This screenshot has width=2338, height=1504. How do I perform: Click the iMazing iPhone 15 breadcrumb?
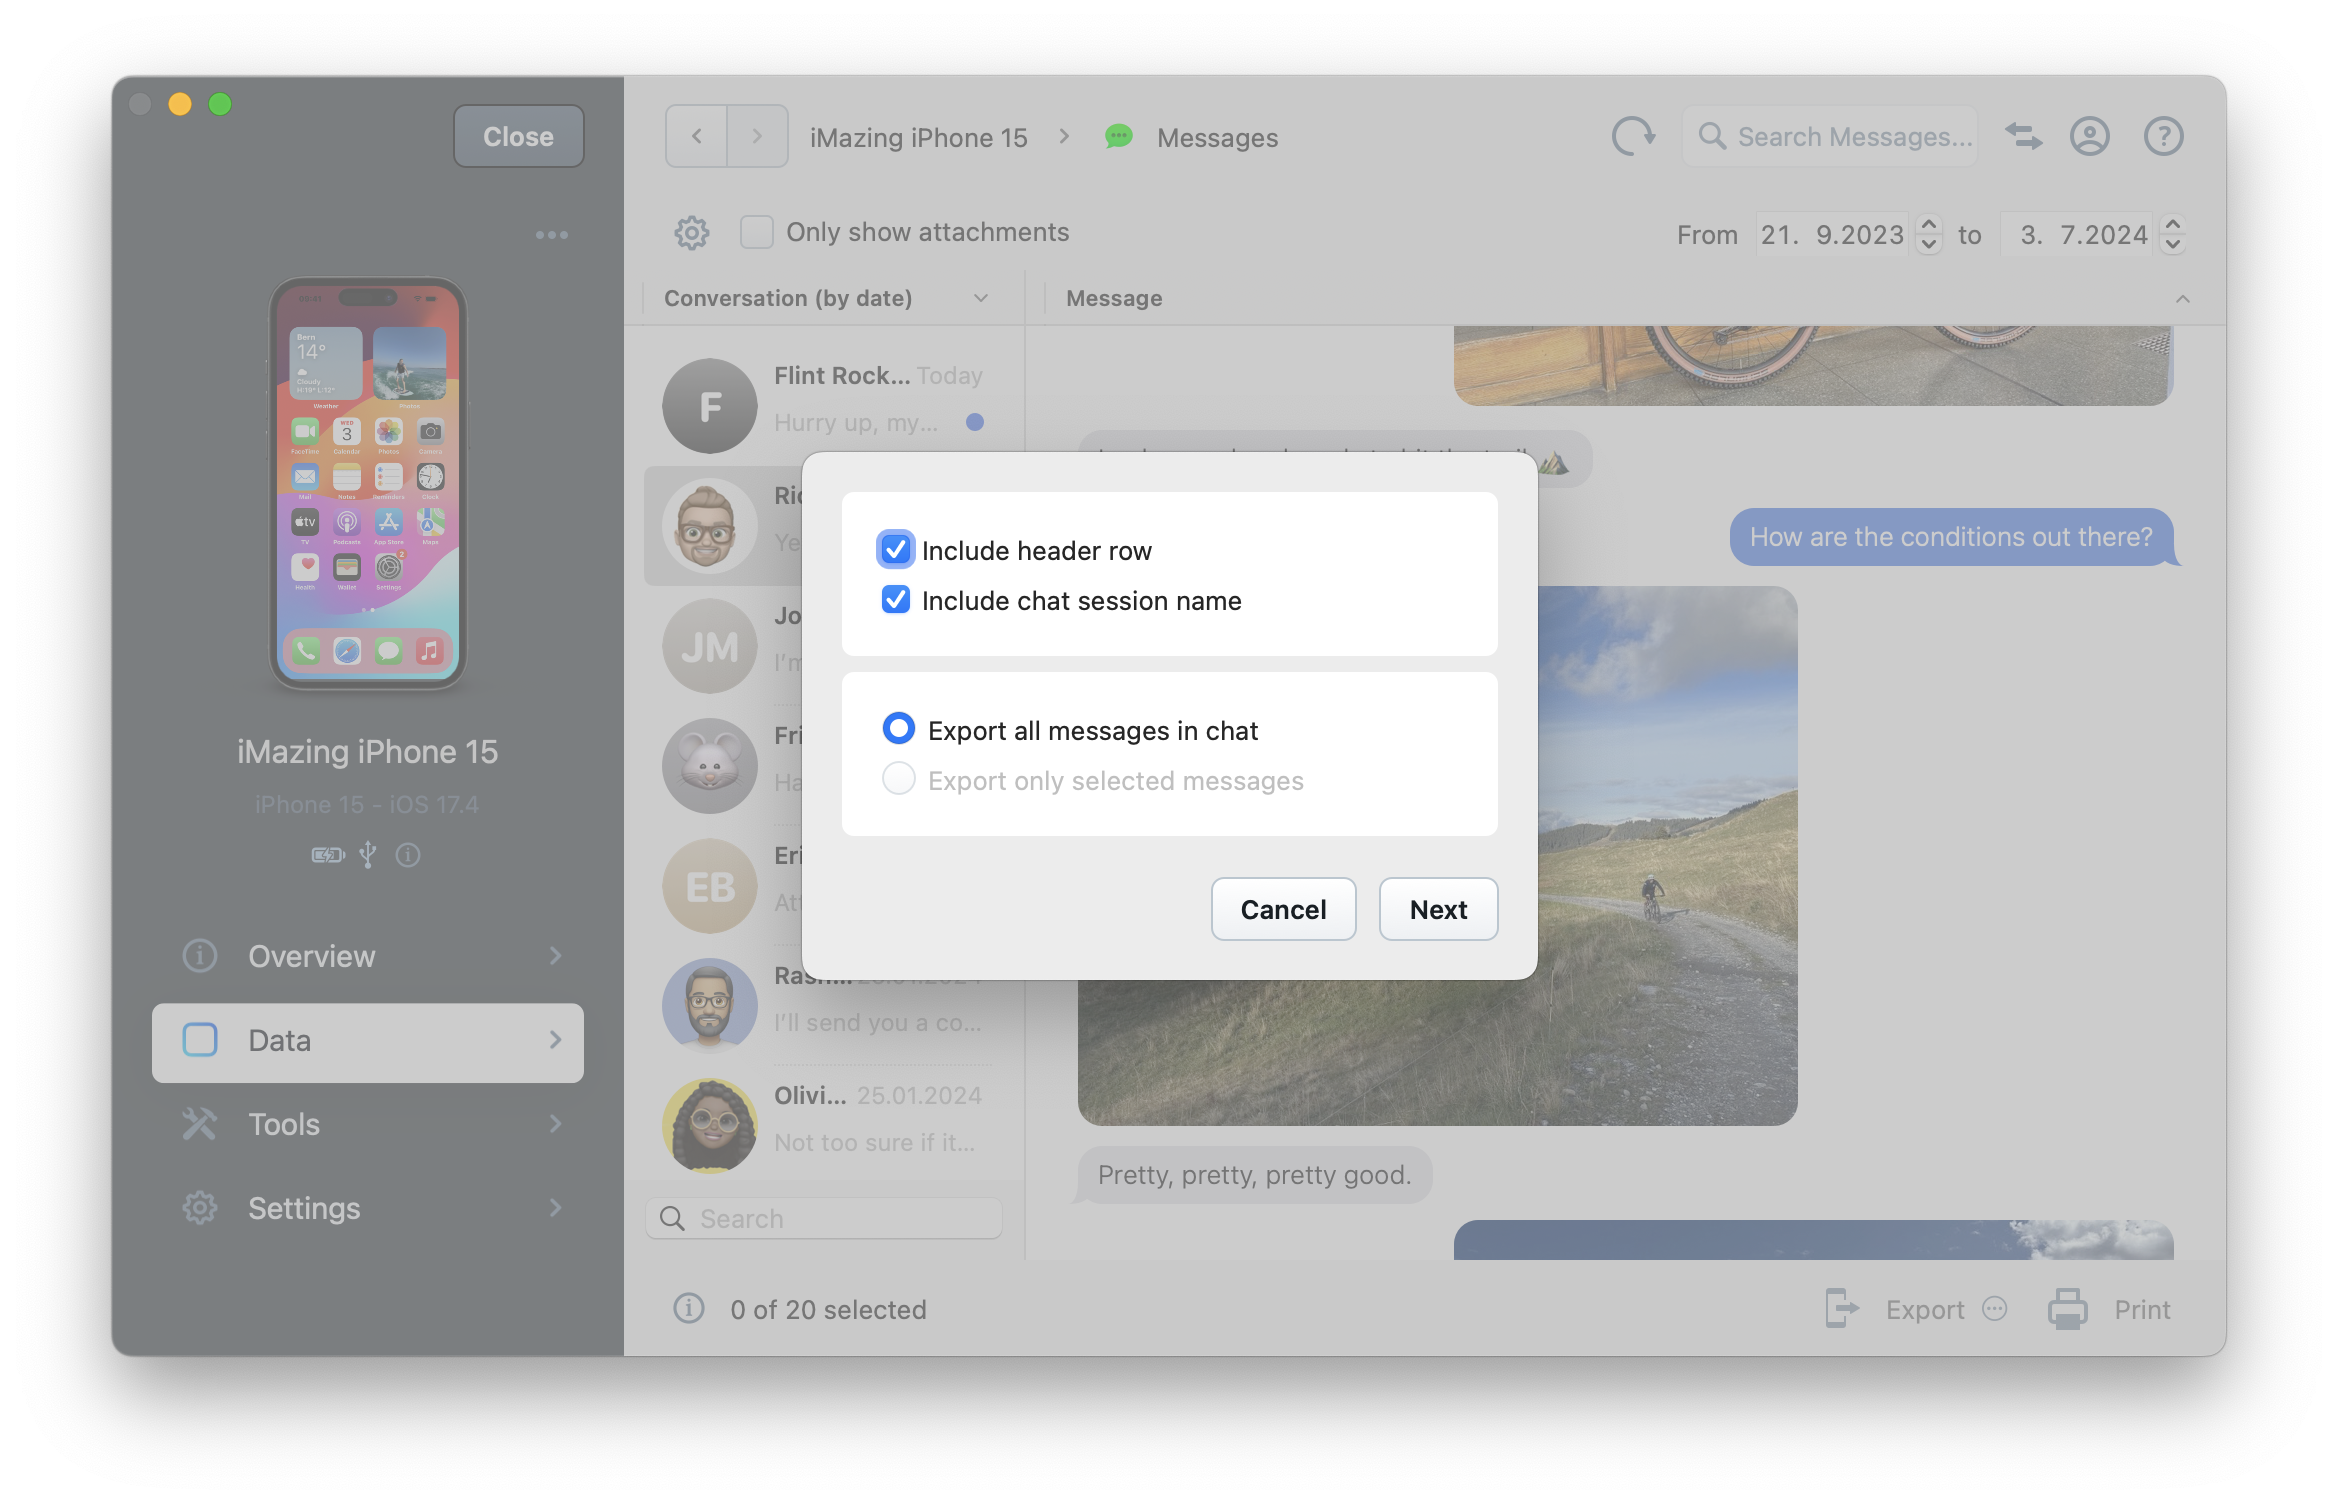point(918,137)
